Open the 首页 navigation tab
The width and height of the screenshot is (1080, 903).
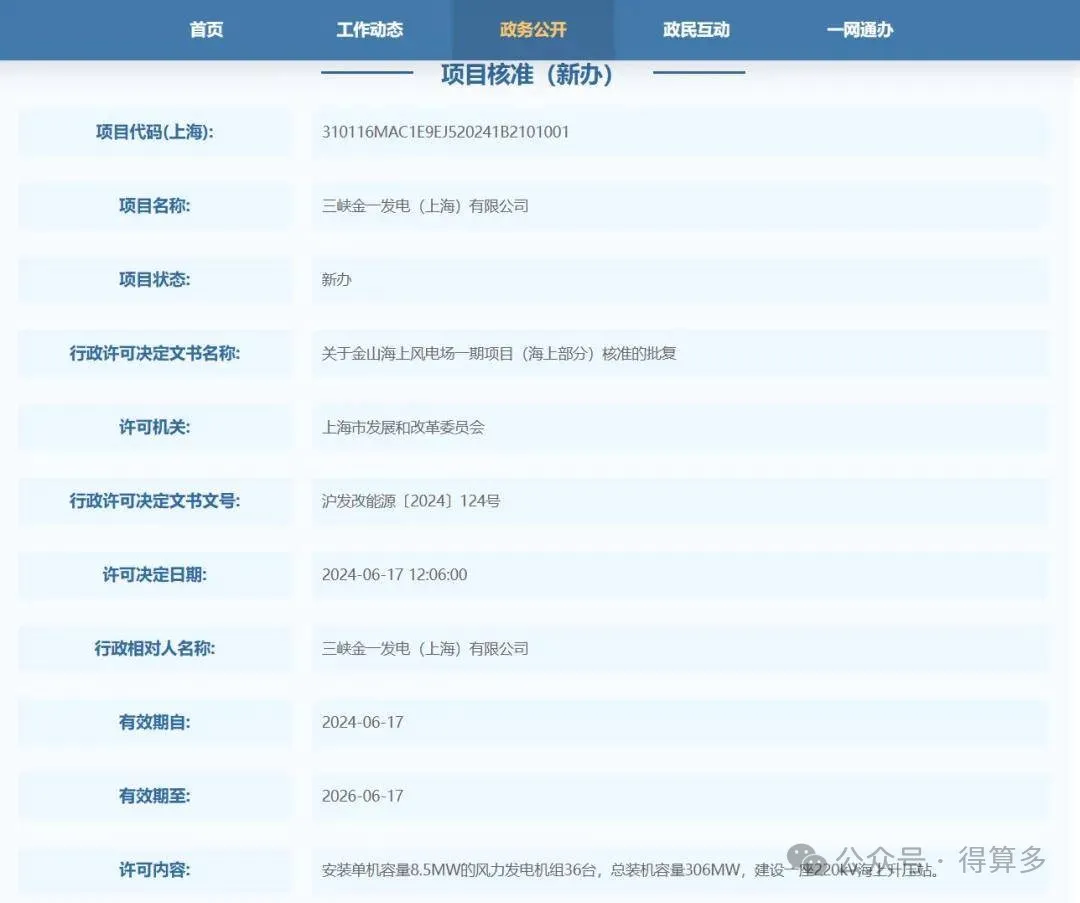[x=206, y=30]
